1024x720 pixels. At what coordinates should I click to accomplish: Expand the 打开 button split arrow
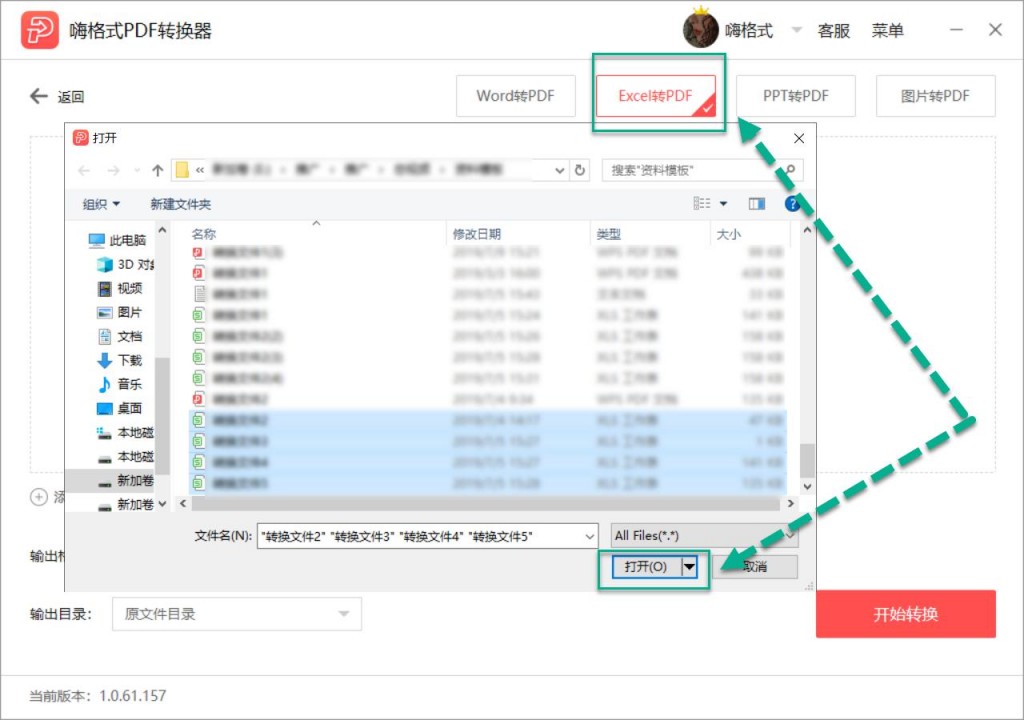(690, 566)
